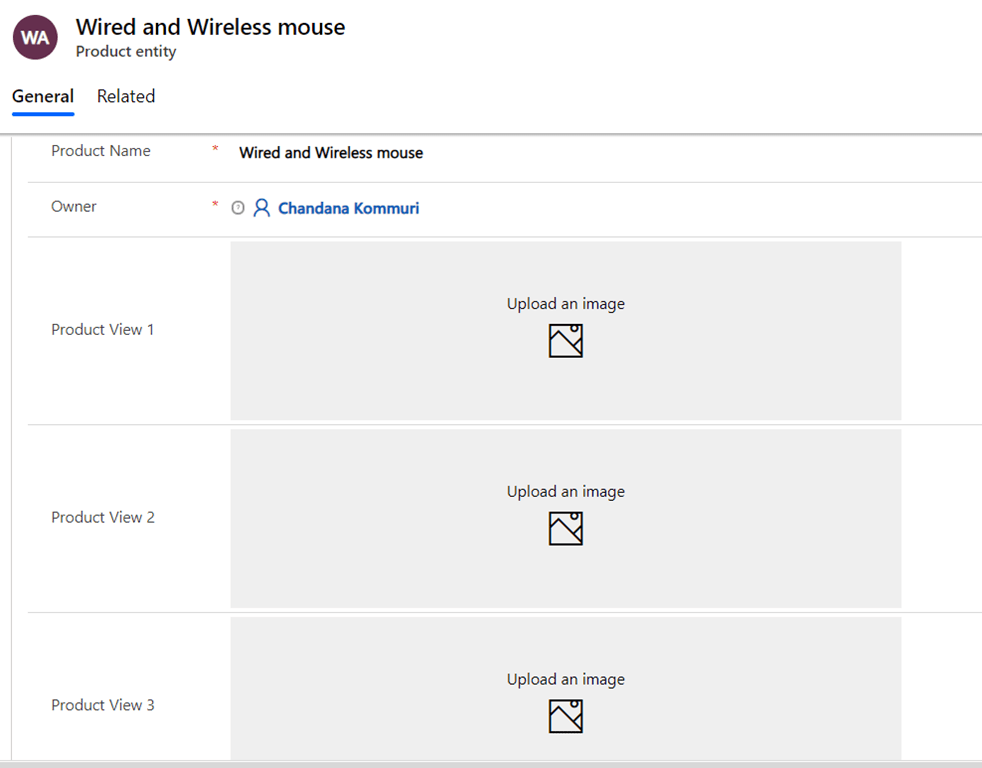This screenshot has height=768, width=982.
Task: Click the horizontal scrollbar at the bottom
Action: point(490,764)
